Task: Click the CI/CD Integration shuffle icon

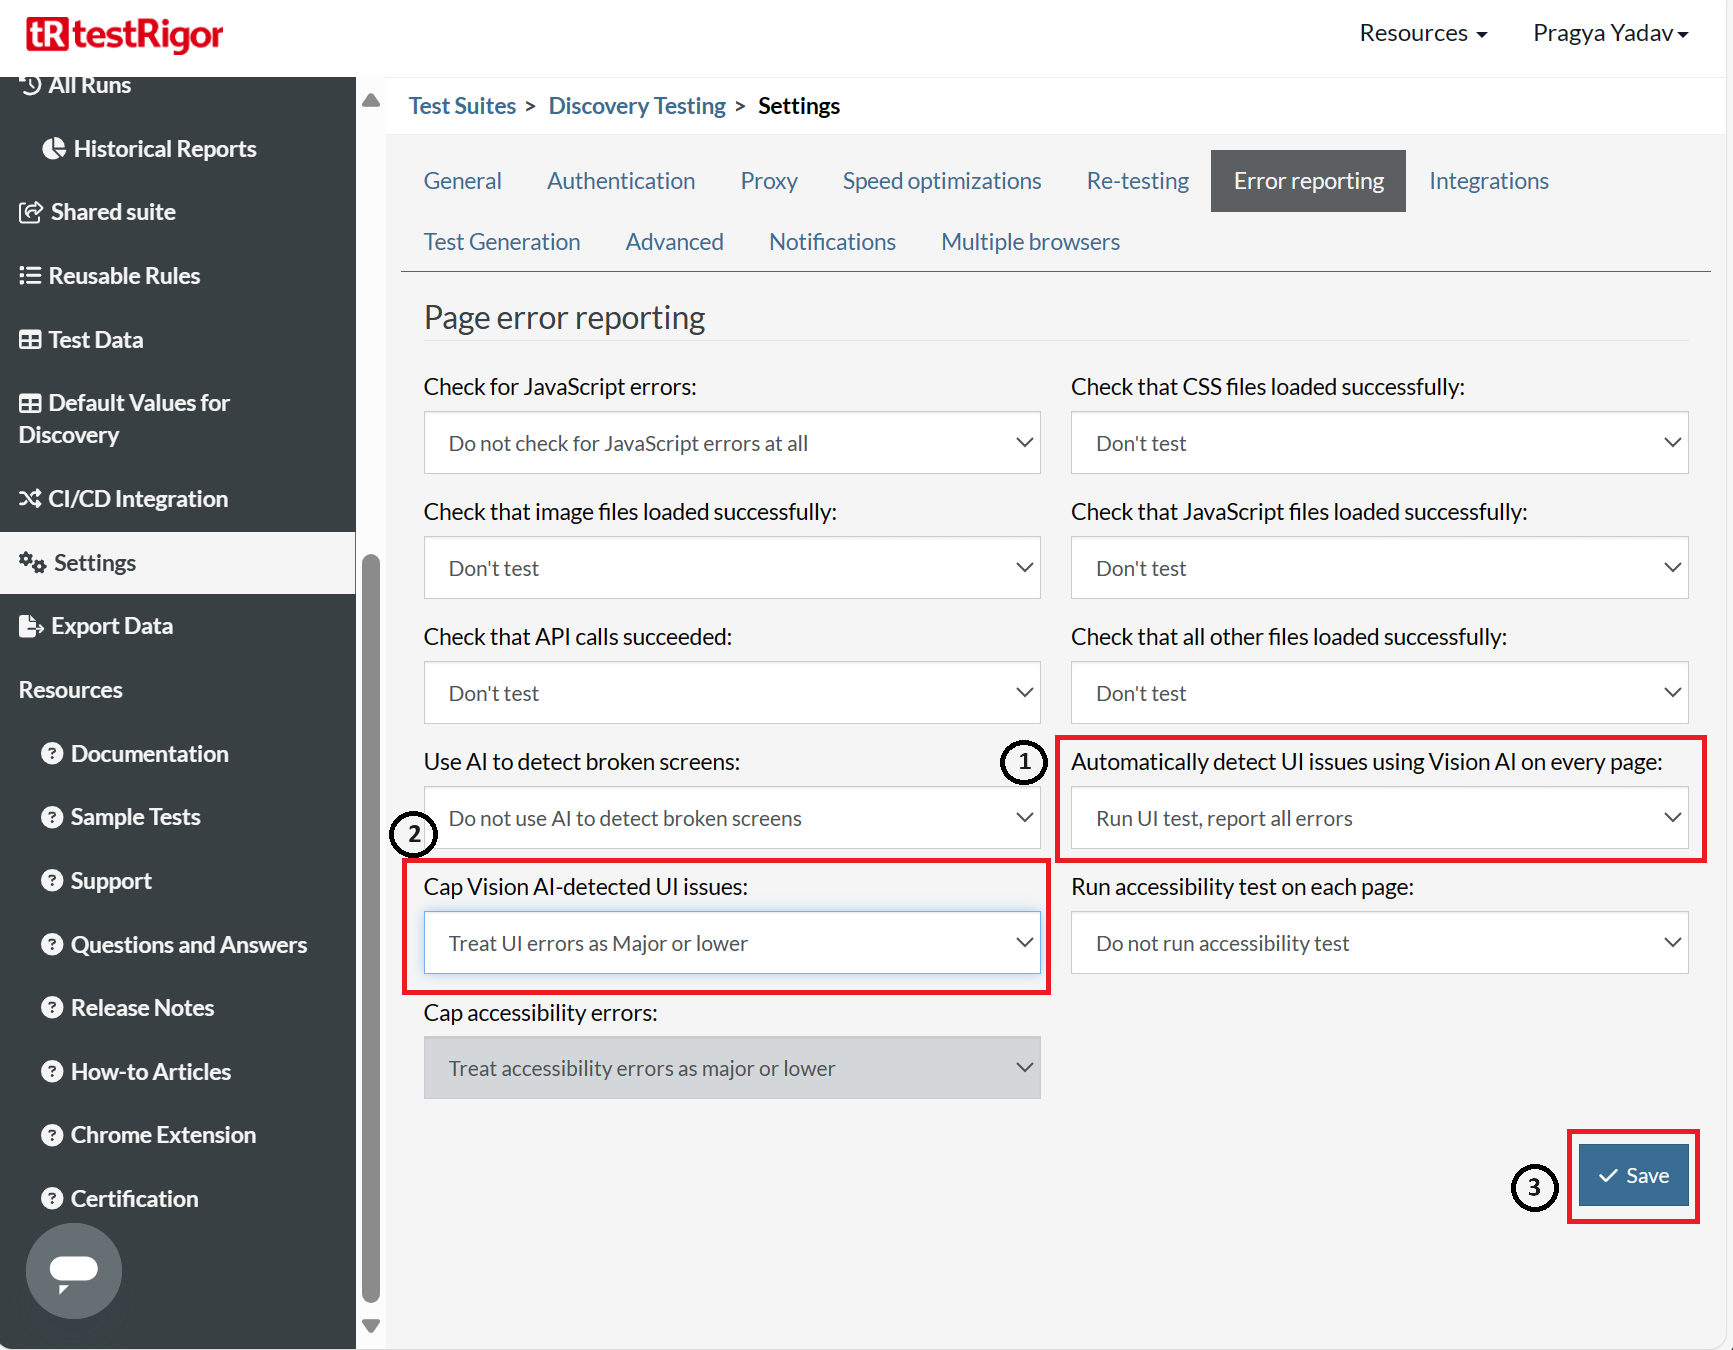Action: click(30, 499)
